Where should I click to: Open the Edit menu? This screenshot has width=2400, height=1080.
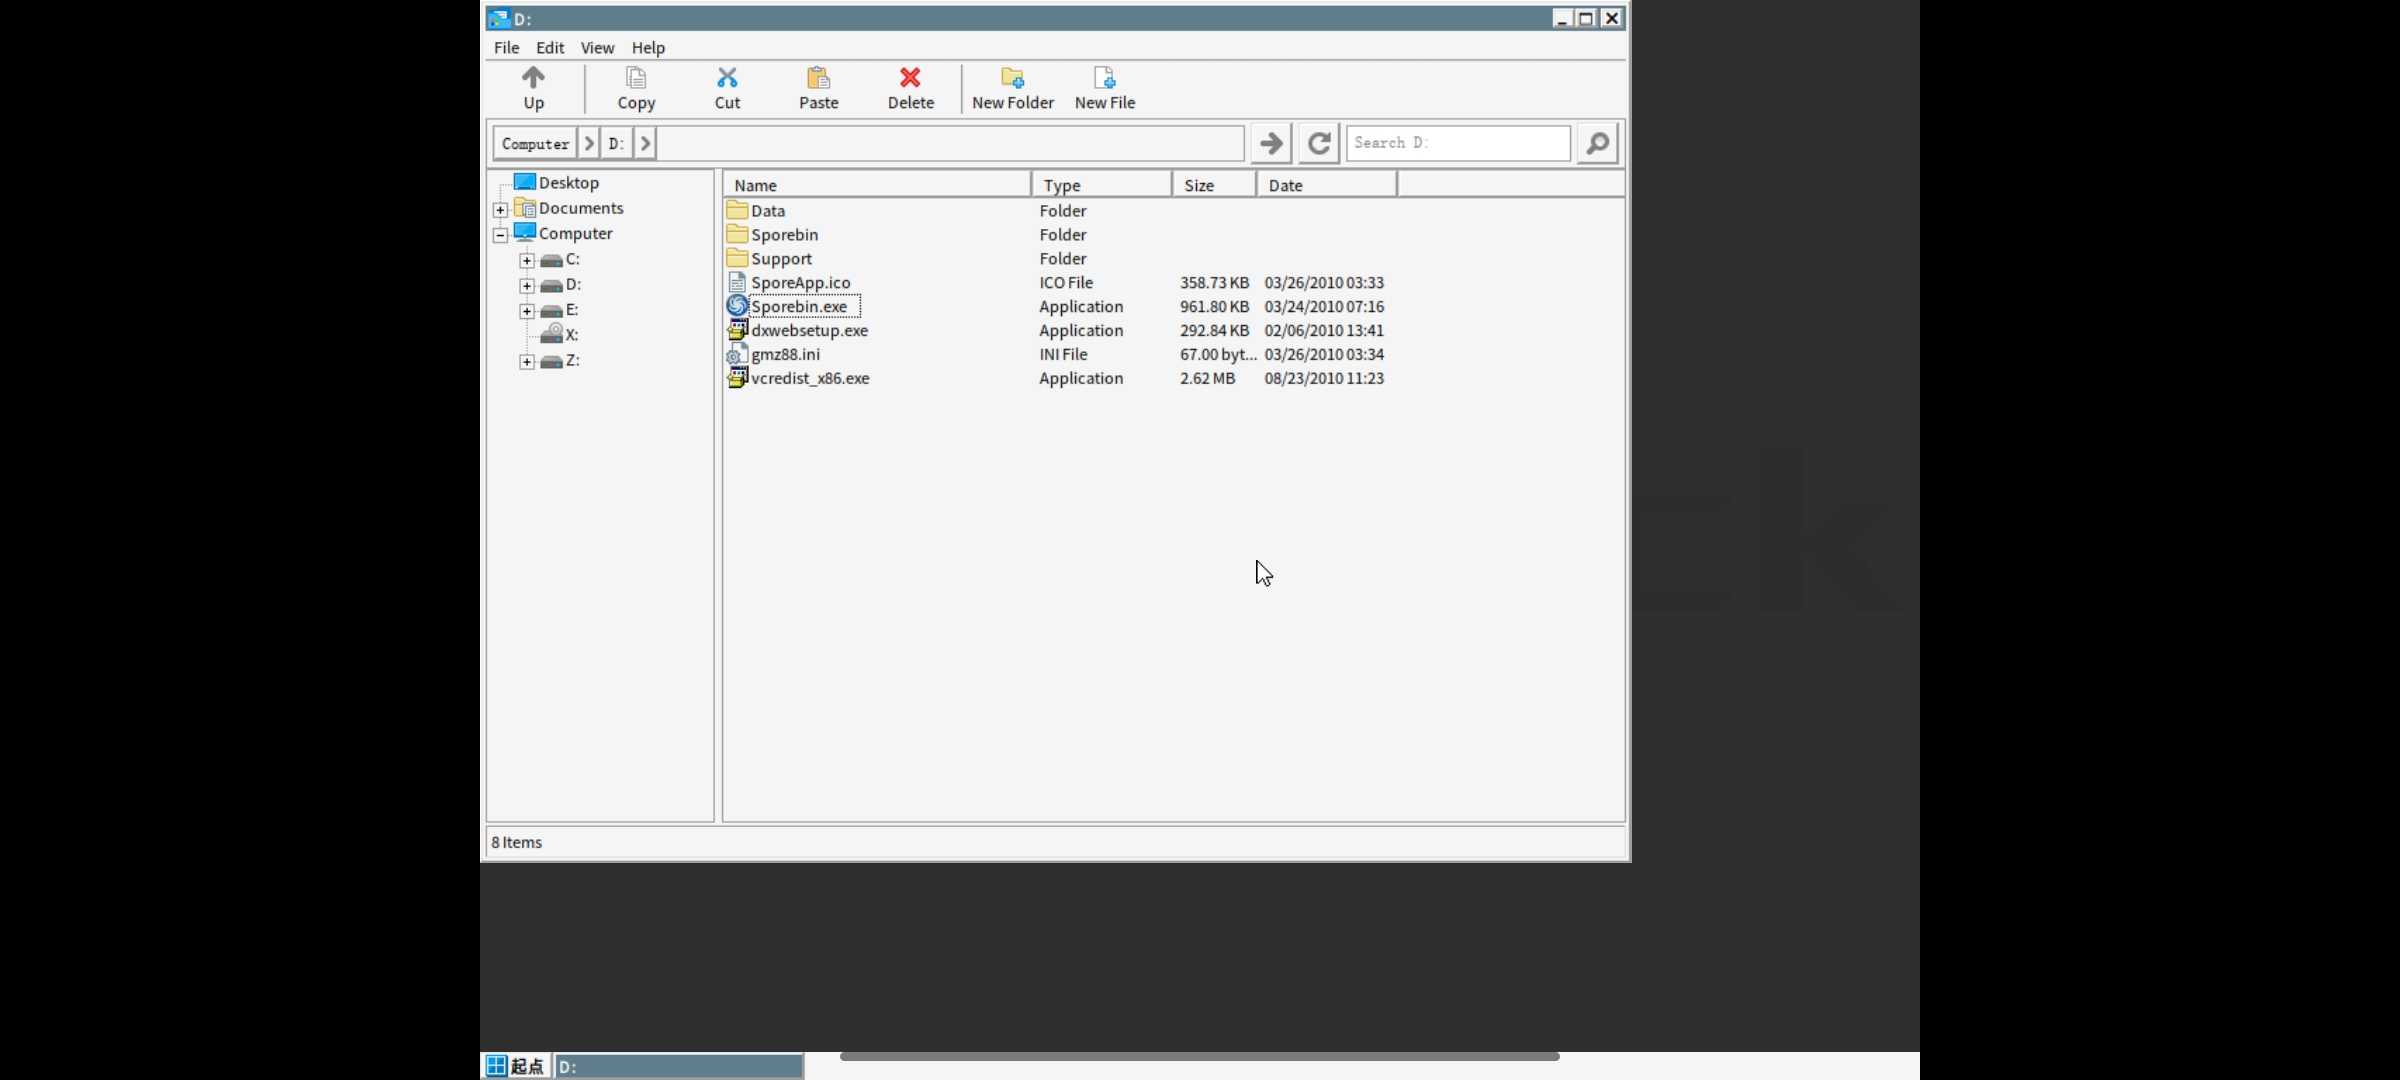coord(549,48)
